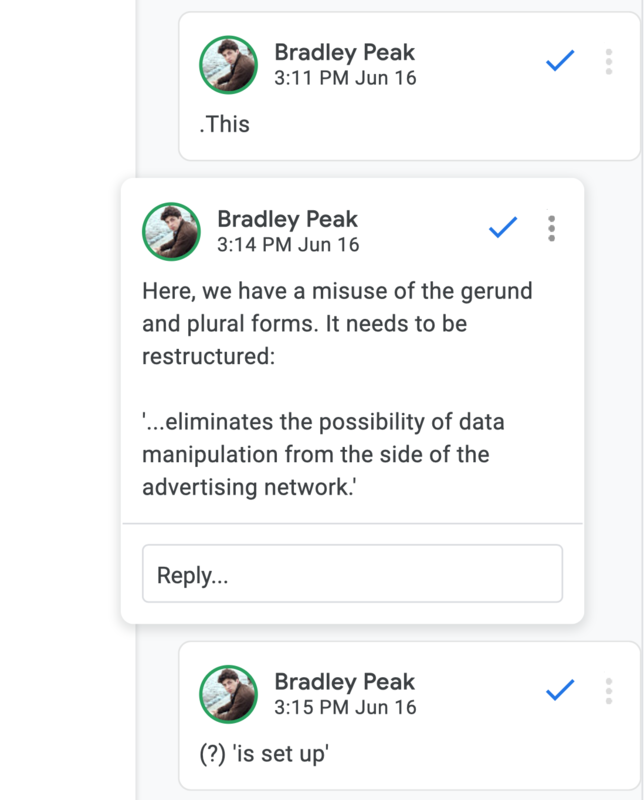Screen dimensions: 644x800
Task: Select the '.This' comment text
Action: coord(225,124)
